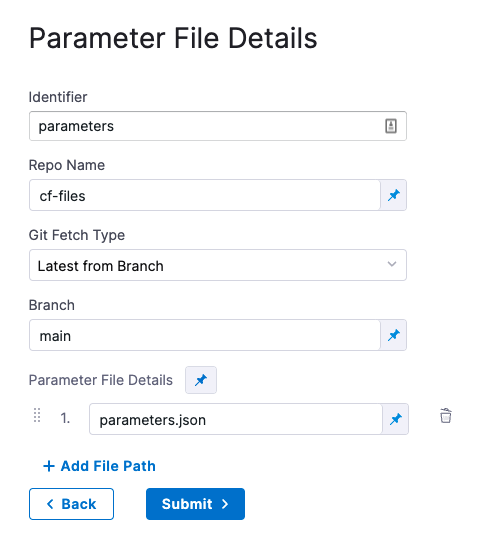Viewport: 488px width, 559px height.
Task: Click the plus icon of Add File Path
Action: point(49,466)
